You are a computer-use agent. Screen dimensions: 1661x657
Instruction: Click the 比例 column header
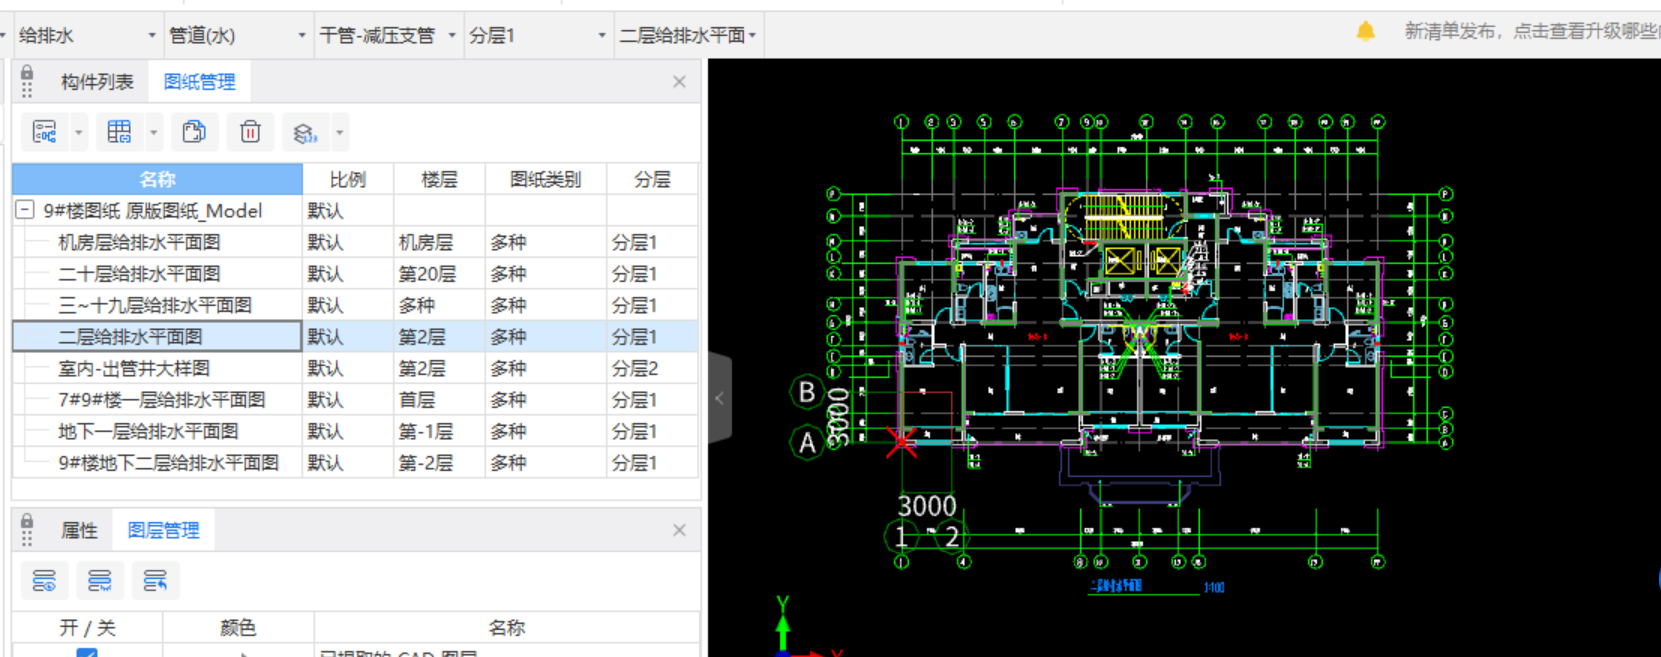point(348,179)
